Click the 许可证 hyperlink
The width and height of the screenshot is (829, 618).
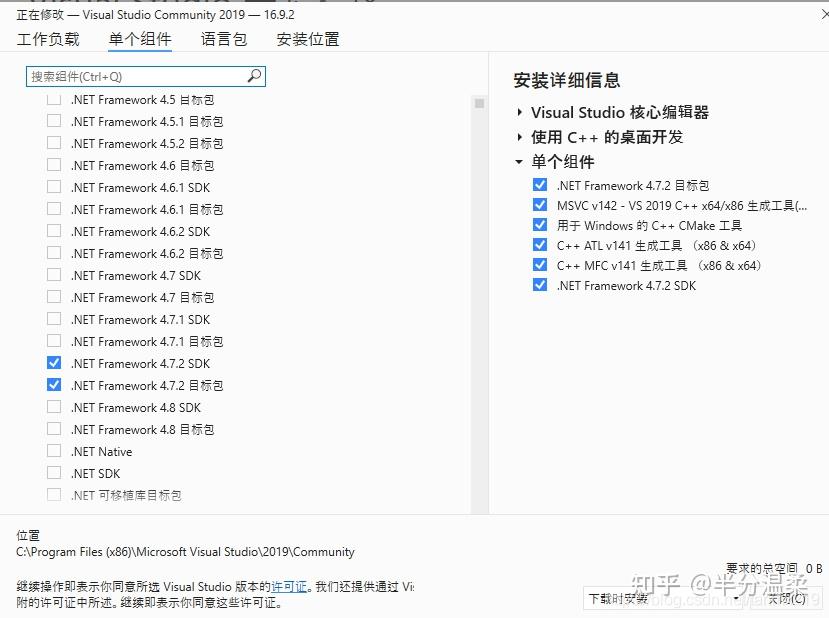click(287, 585)
